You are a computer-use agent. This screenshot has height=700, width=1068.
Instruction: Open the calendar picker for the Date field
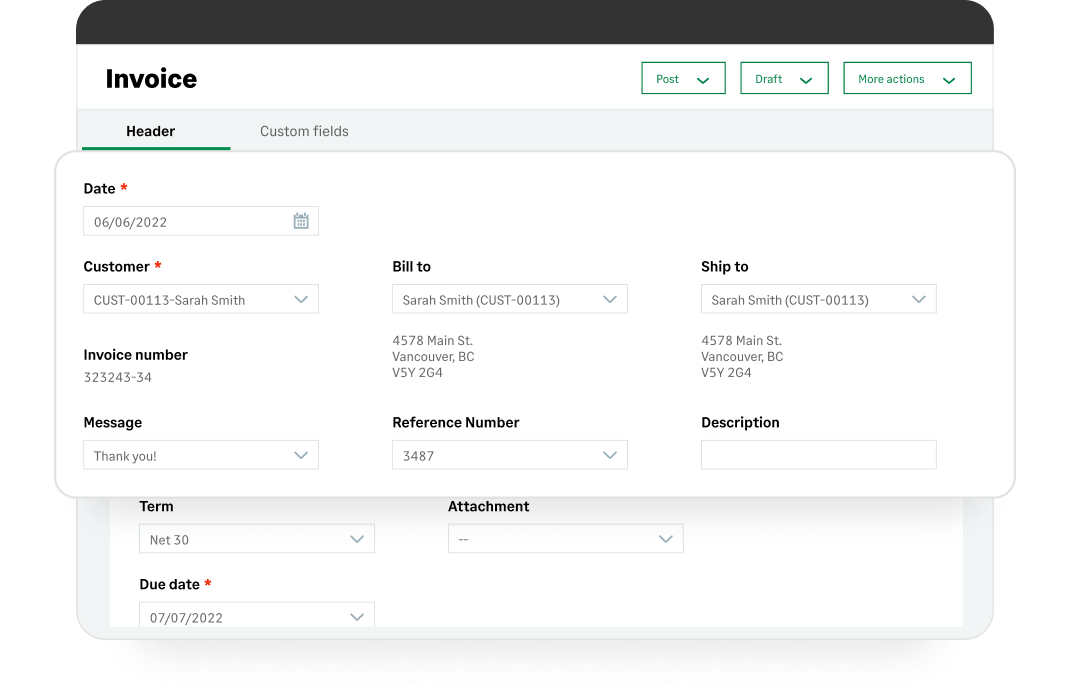[301, 220]
